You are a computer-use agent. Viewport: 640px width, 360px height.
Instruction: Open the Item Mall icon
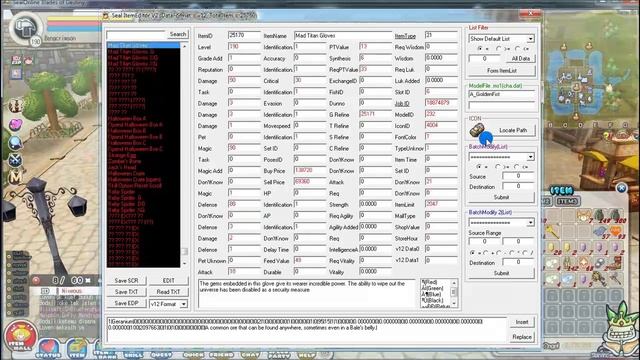coord(20,337)
